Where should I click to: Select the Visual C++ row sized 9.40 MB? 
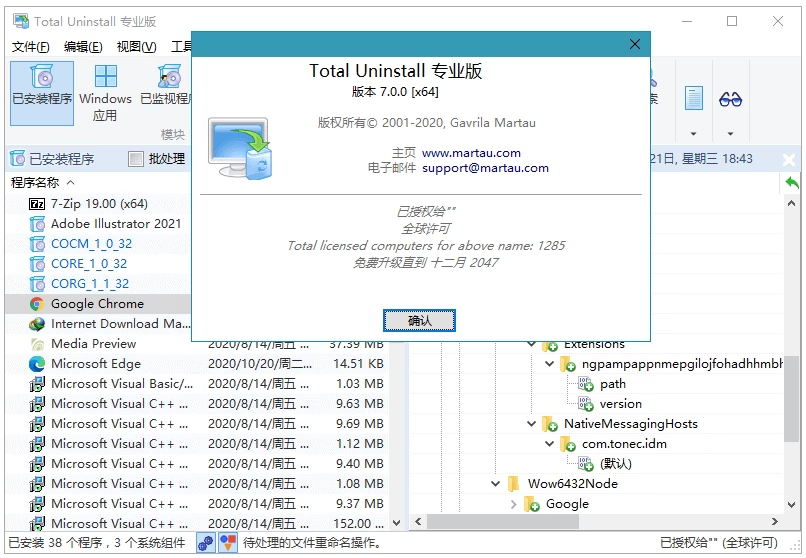[197, 464]
